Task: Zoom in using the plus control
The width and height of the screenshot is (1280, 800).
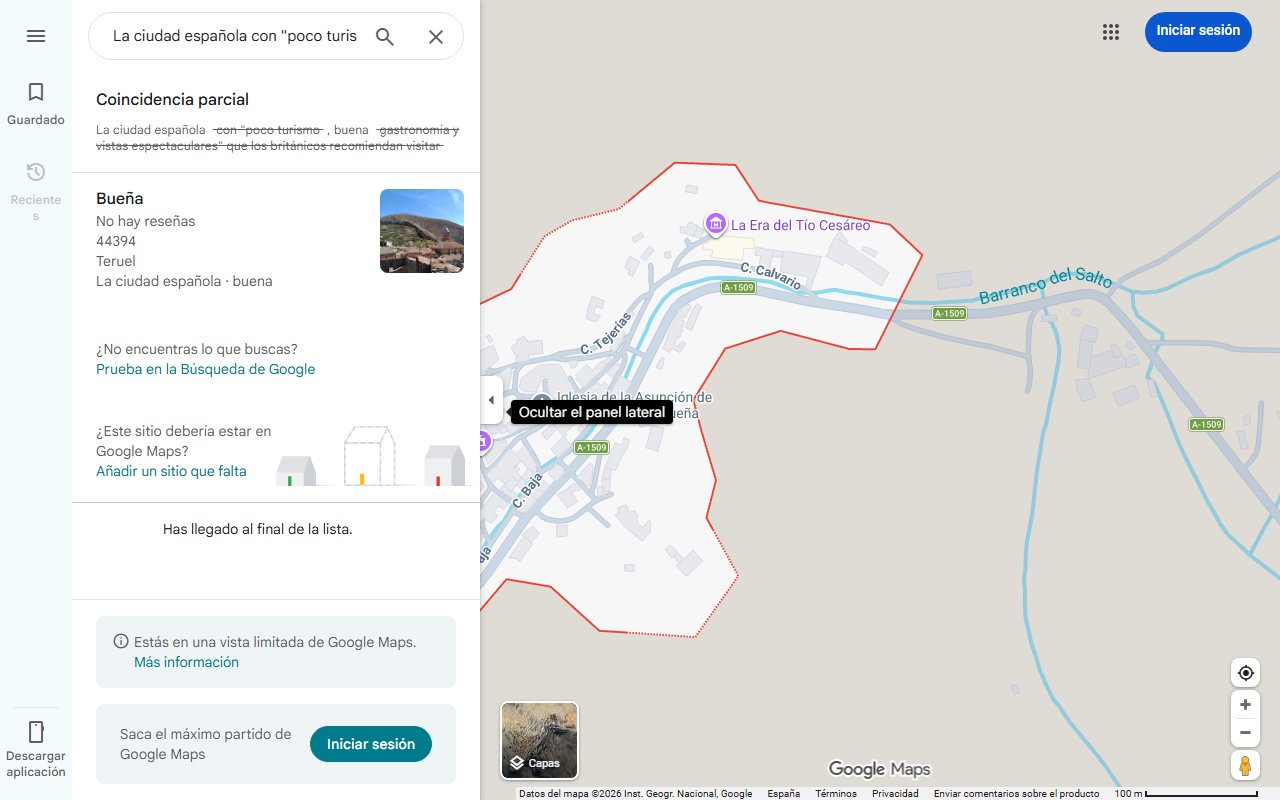Action: tap(1245, 704)
